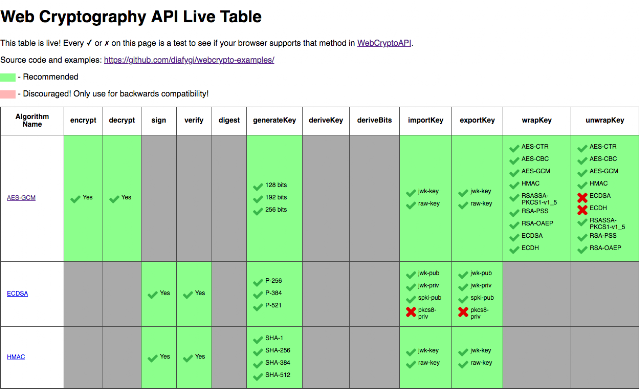Click the check next to AES-CTR in wrapKey
This screenshot has height=389, width=640.
(514, 148)
